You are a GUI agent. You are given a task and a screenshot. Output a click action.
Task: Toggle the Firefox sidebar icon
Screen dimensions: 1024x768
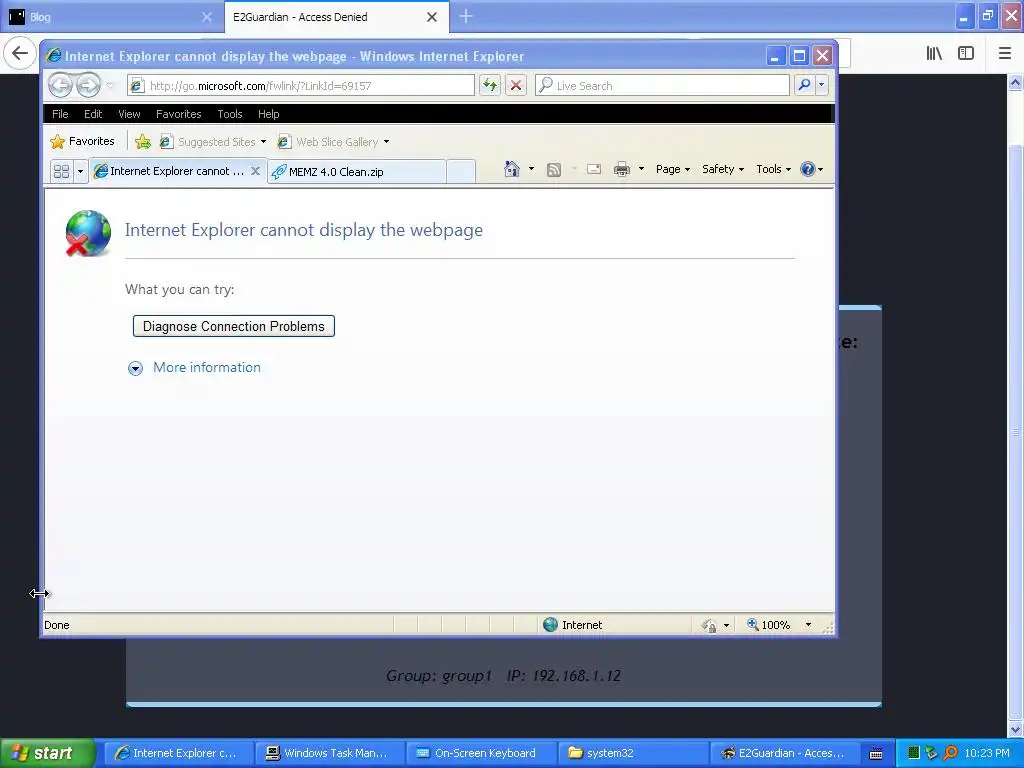(966, 54)
